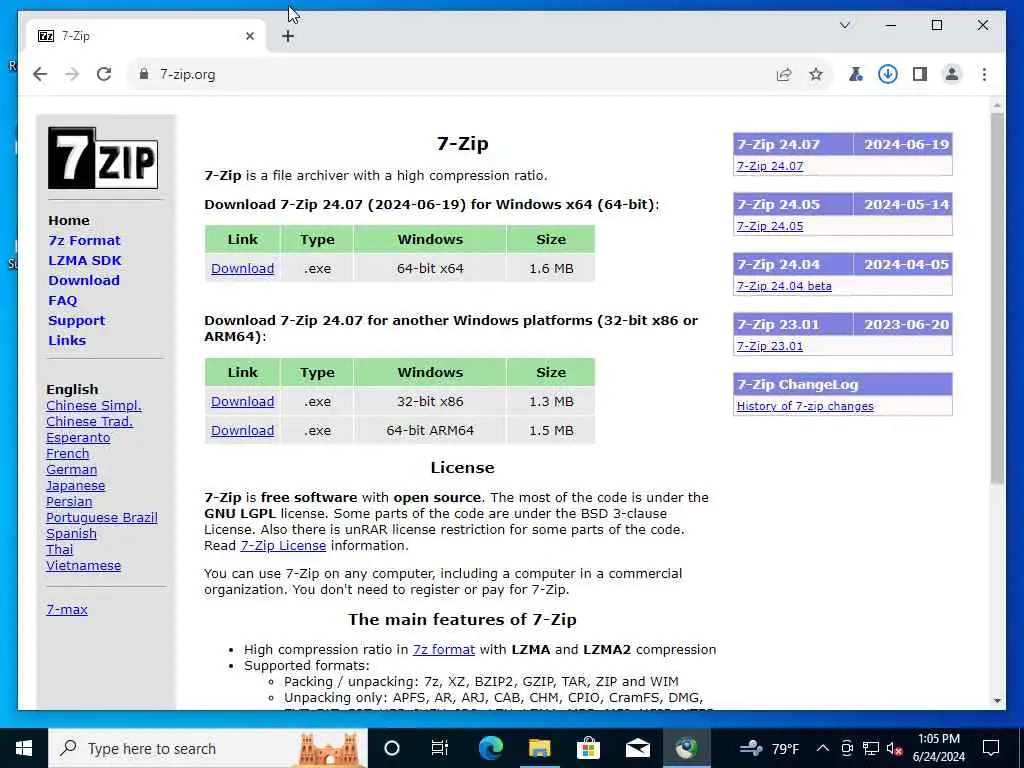Open the 7z Format page
The image size is (1024, 768).
click(84, 240)
